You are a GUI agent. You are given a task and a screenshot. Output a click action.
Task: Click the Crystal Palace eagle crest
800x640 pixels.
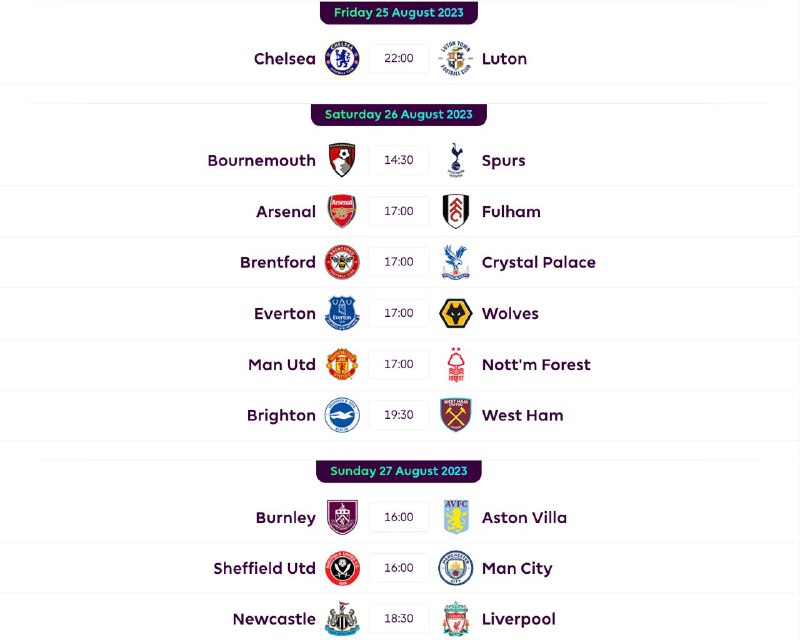click(x=455, y=263)
